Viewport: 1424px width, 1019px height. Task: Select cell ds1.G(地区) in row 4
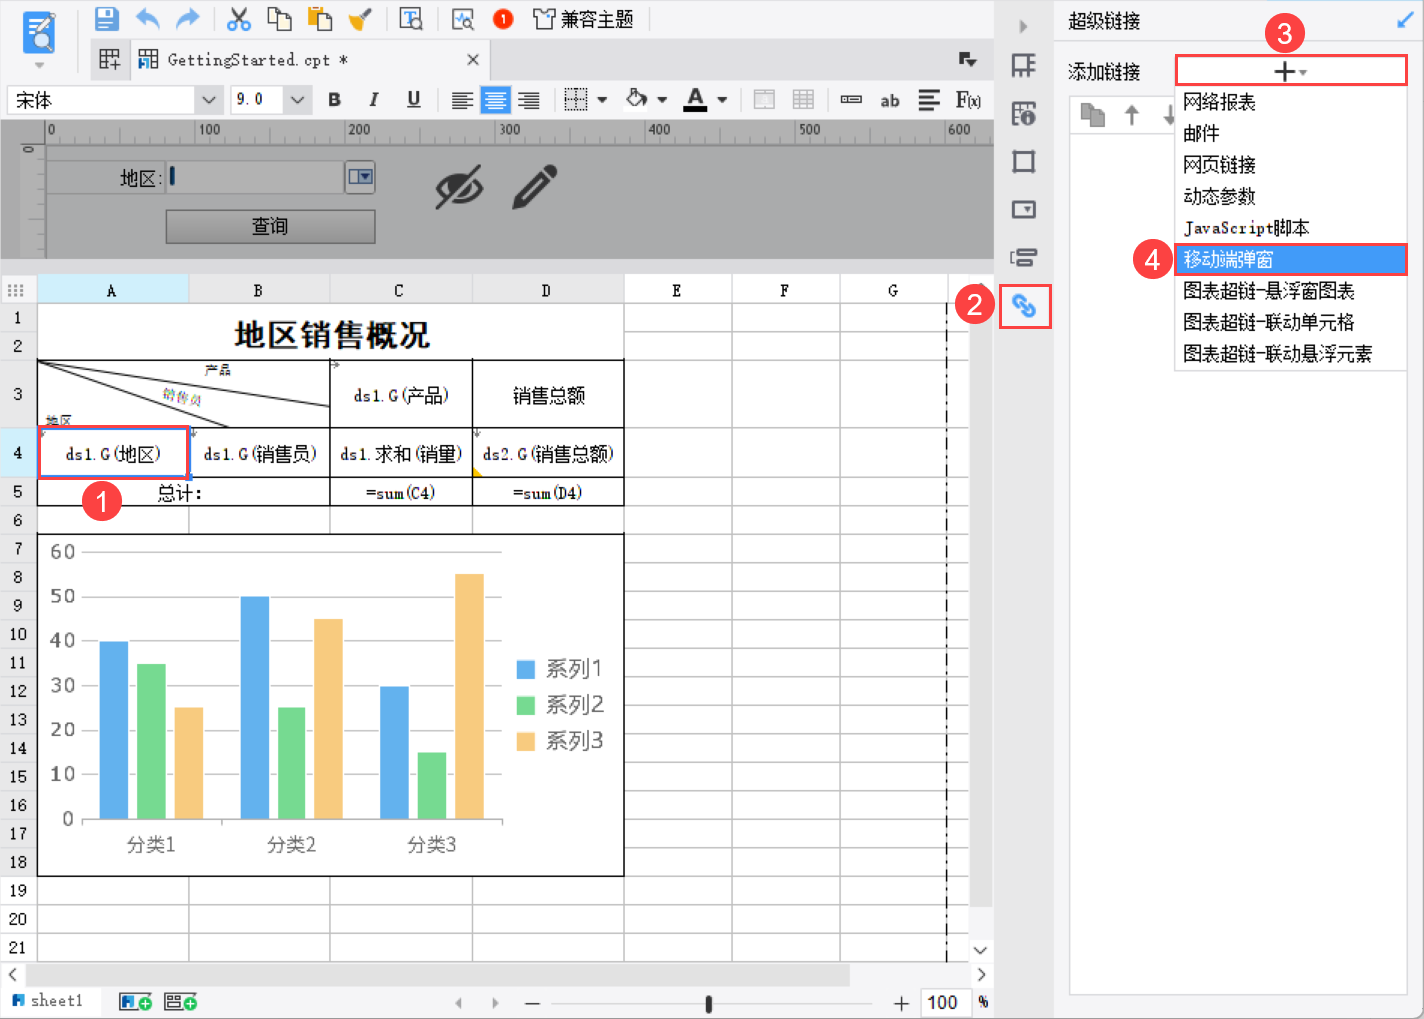tap(113, 453)
